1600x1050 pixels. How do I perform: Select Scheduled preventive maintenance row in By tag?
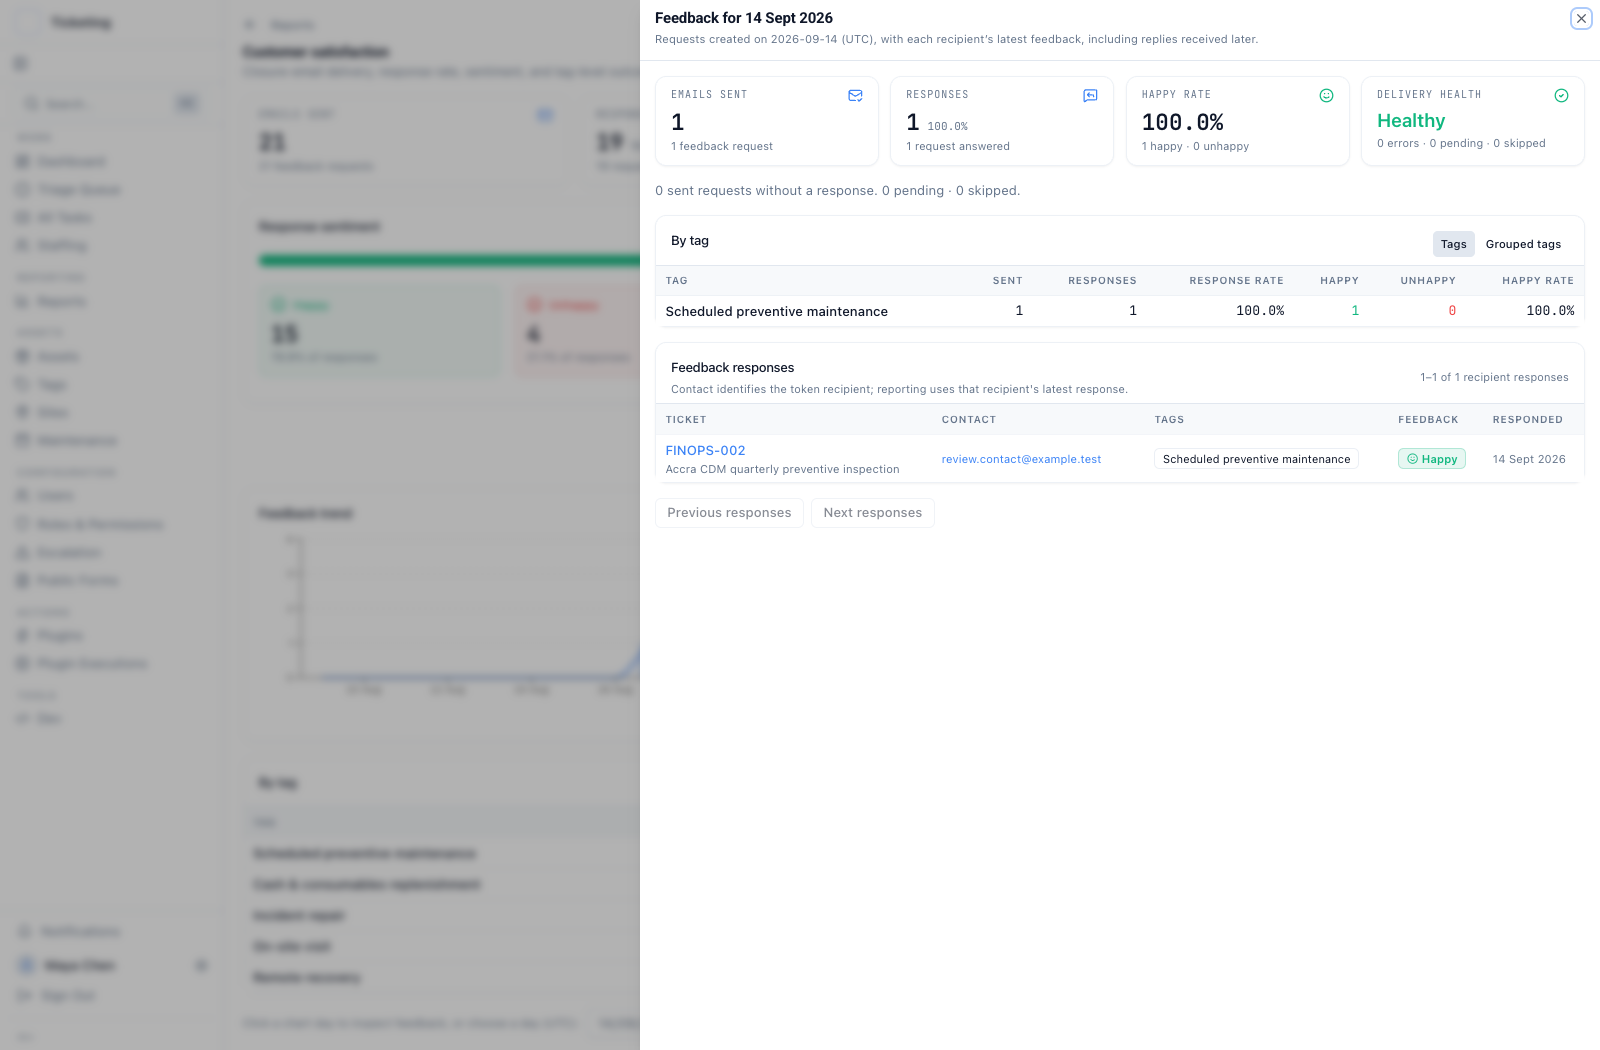tap(1120, 311)
